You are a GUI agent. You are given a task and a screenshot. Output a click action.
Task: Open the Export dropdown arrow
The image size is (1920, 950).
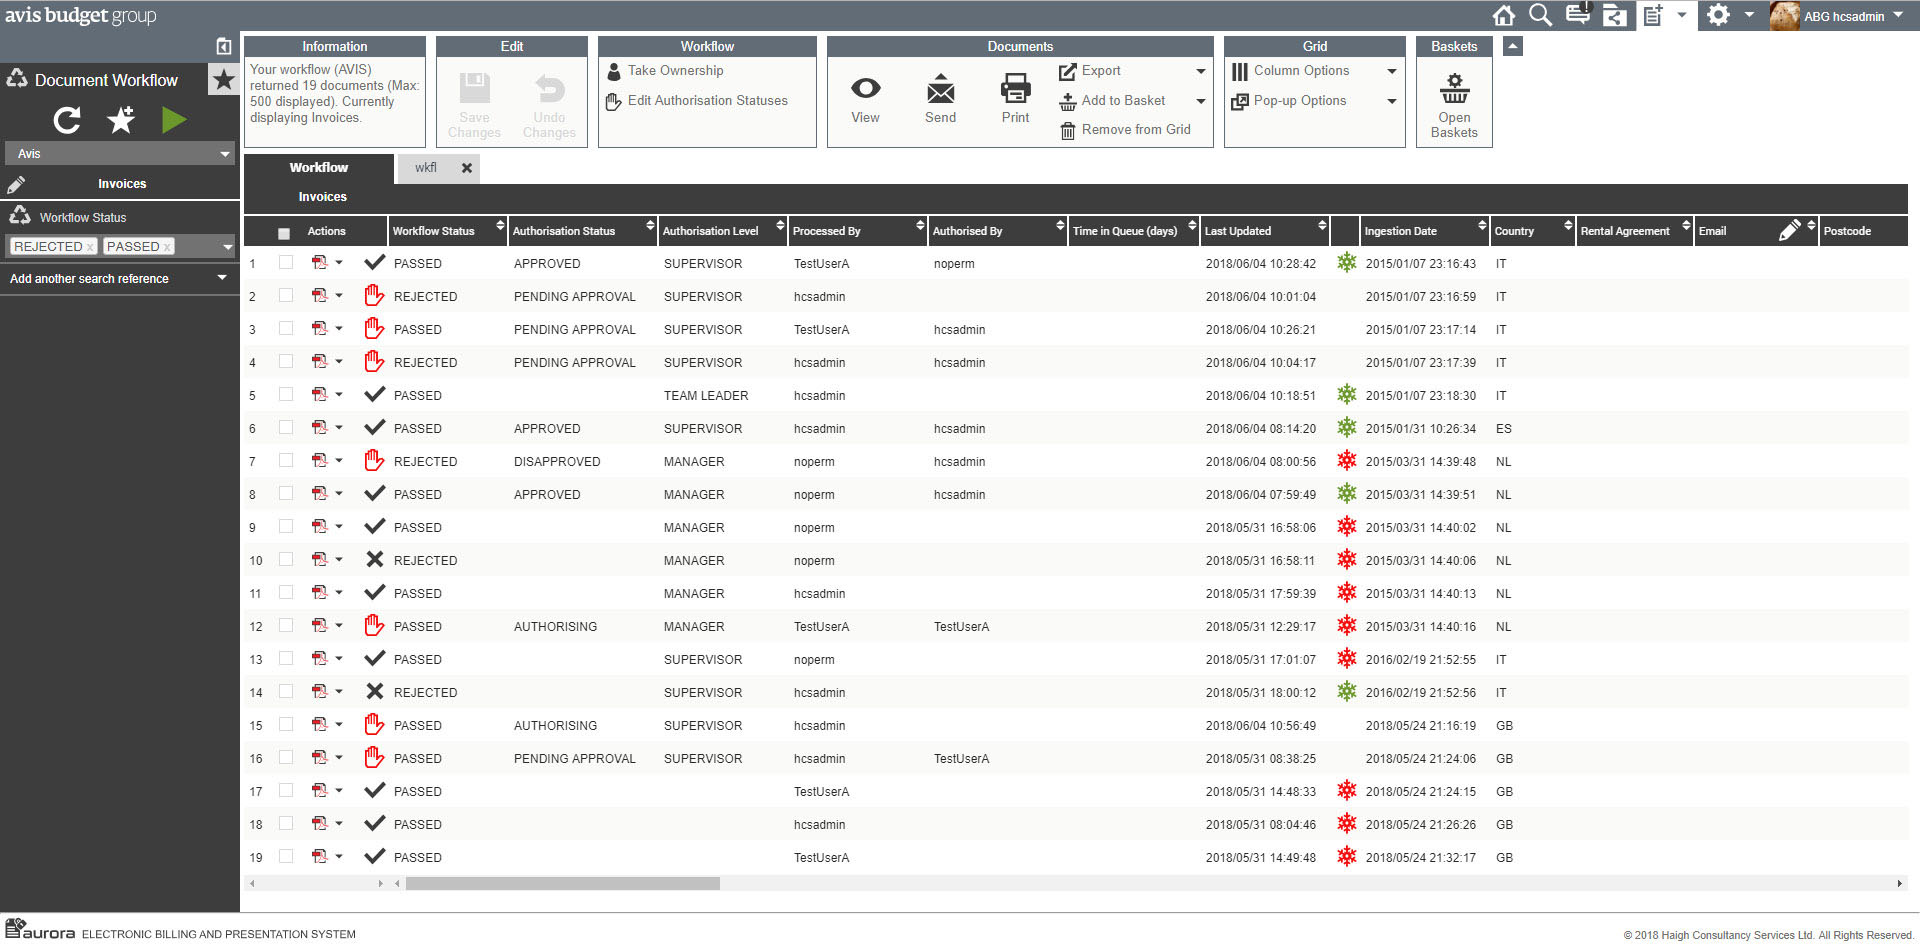(x=1201, y=71)
